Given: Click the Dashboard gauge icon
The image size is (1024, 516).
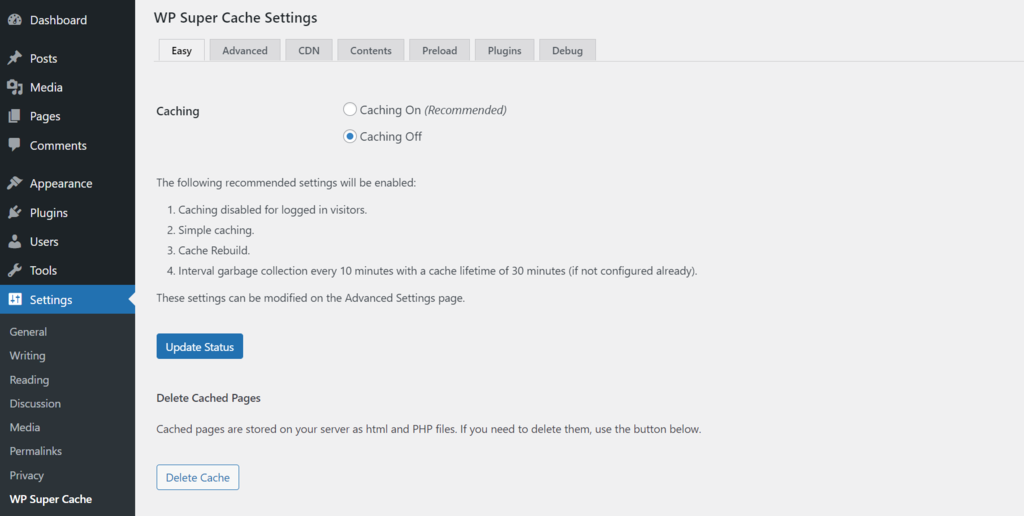Looking at the screenshot, I should [x=15, y=20].
